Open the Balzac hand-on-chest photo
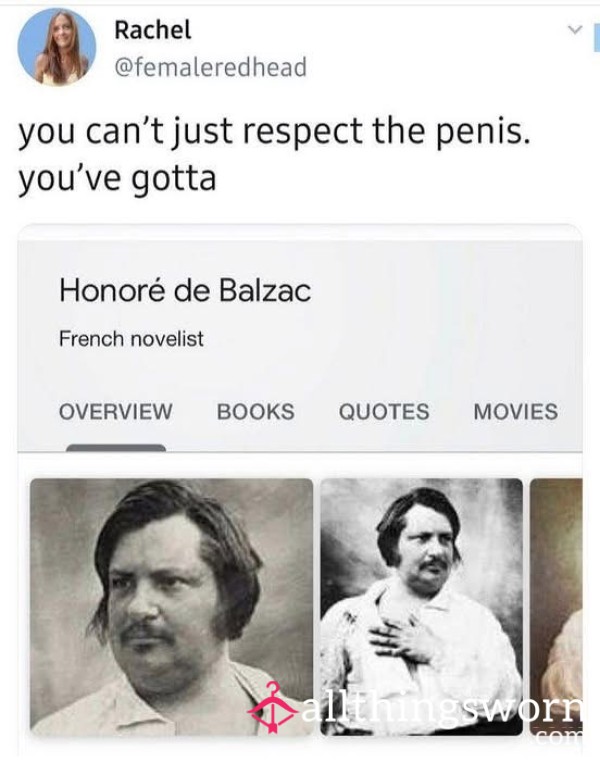Viewport: 600px width, 762px height. (422, 606)
